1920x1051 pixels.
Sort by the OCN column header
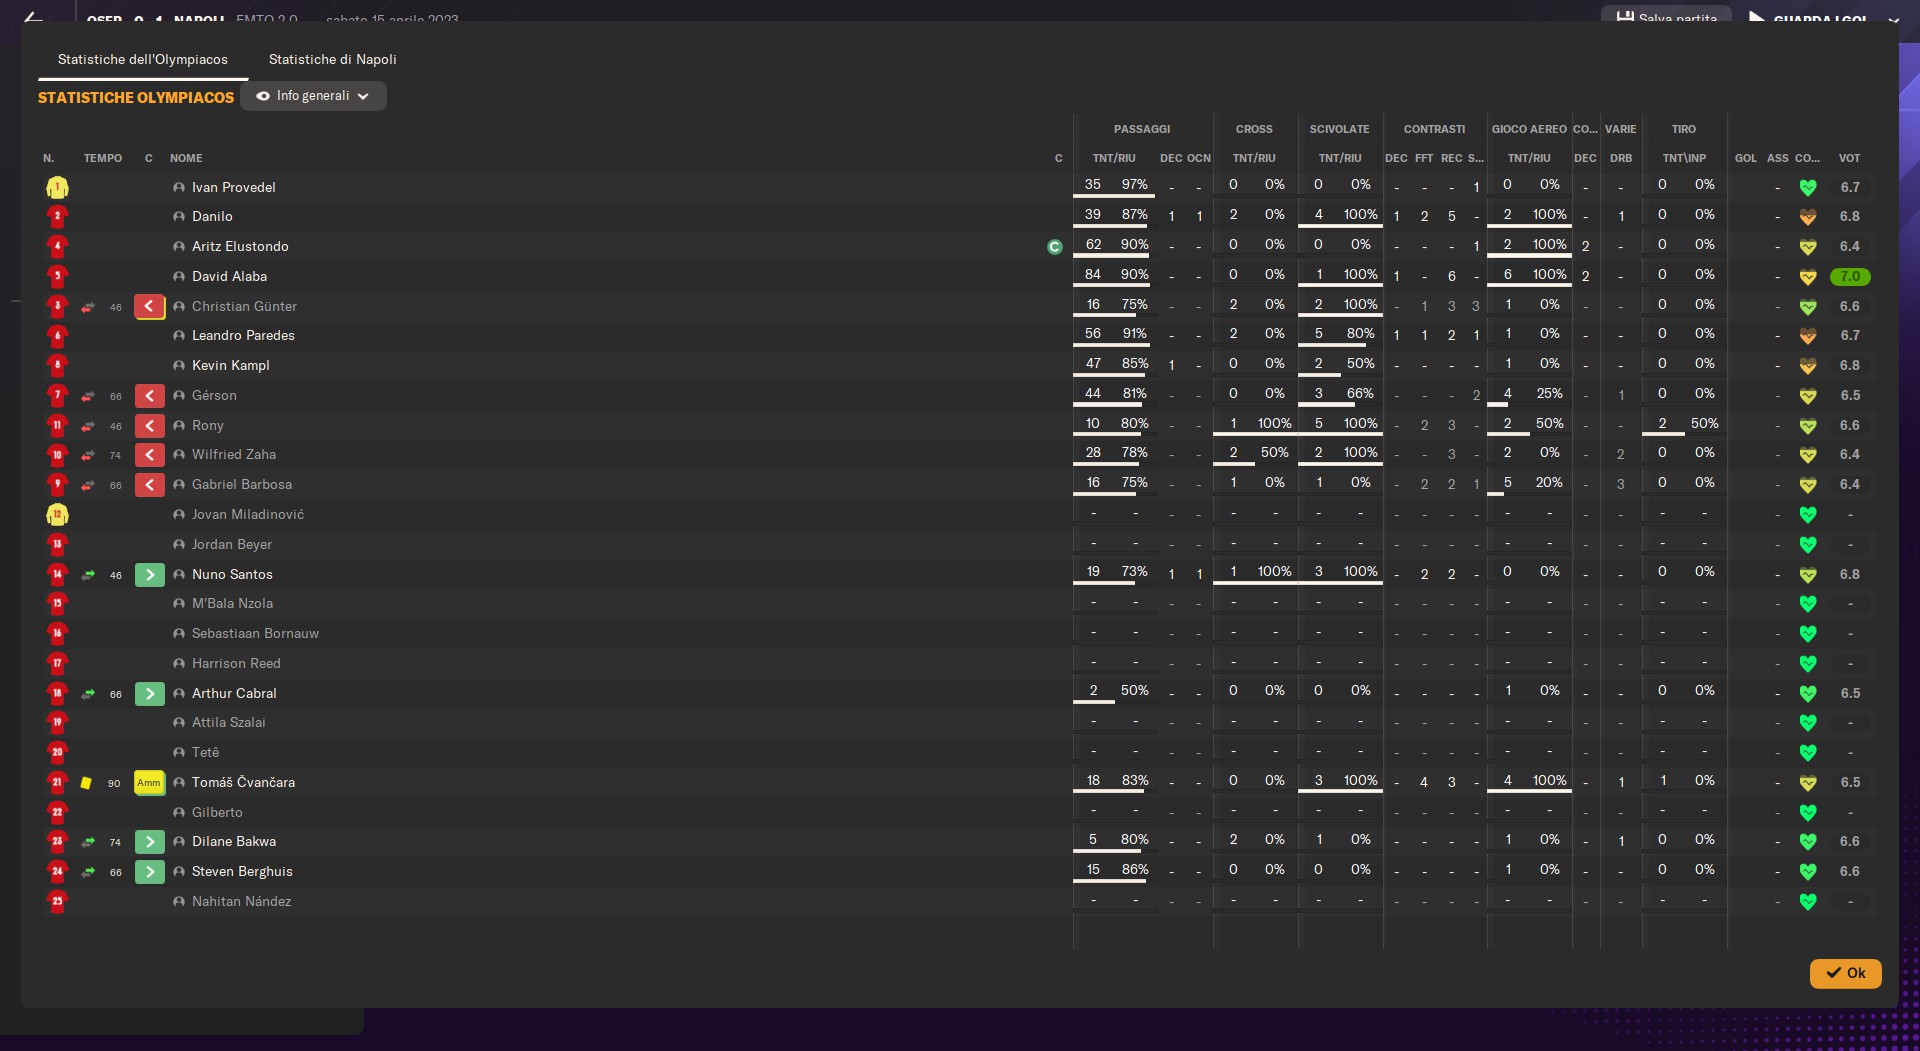[x=1199, y=158]
